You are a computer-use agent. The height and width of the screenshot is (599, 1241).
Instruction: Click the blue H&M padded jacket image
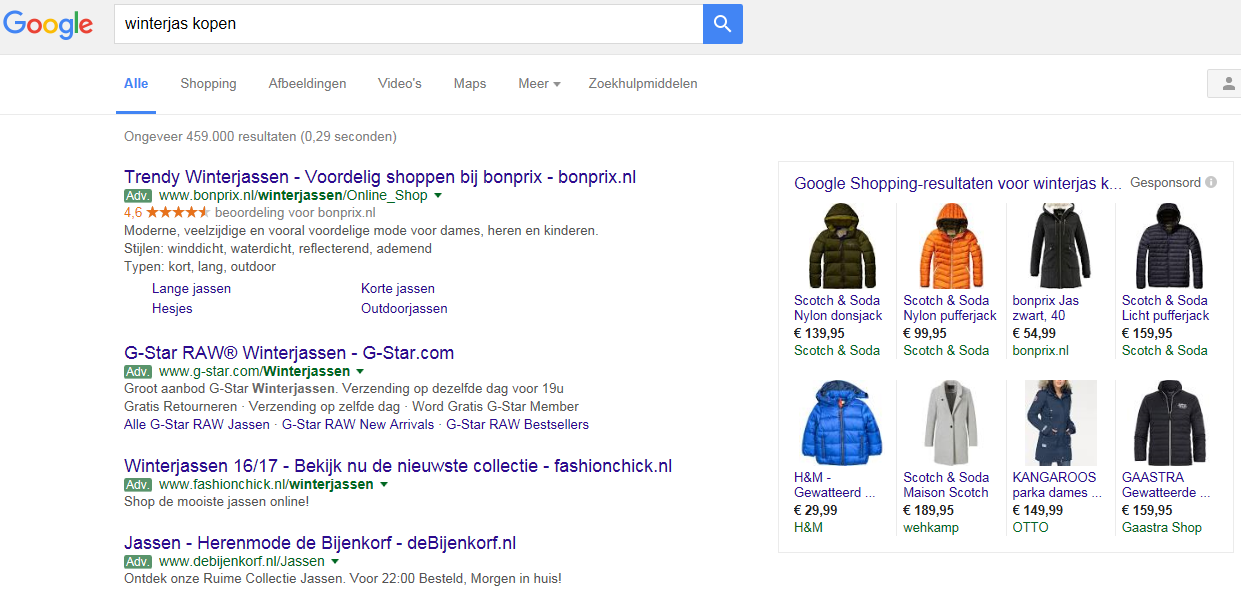pyautogui.click(x=841, y=423)
